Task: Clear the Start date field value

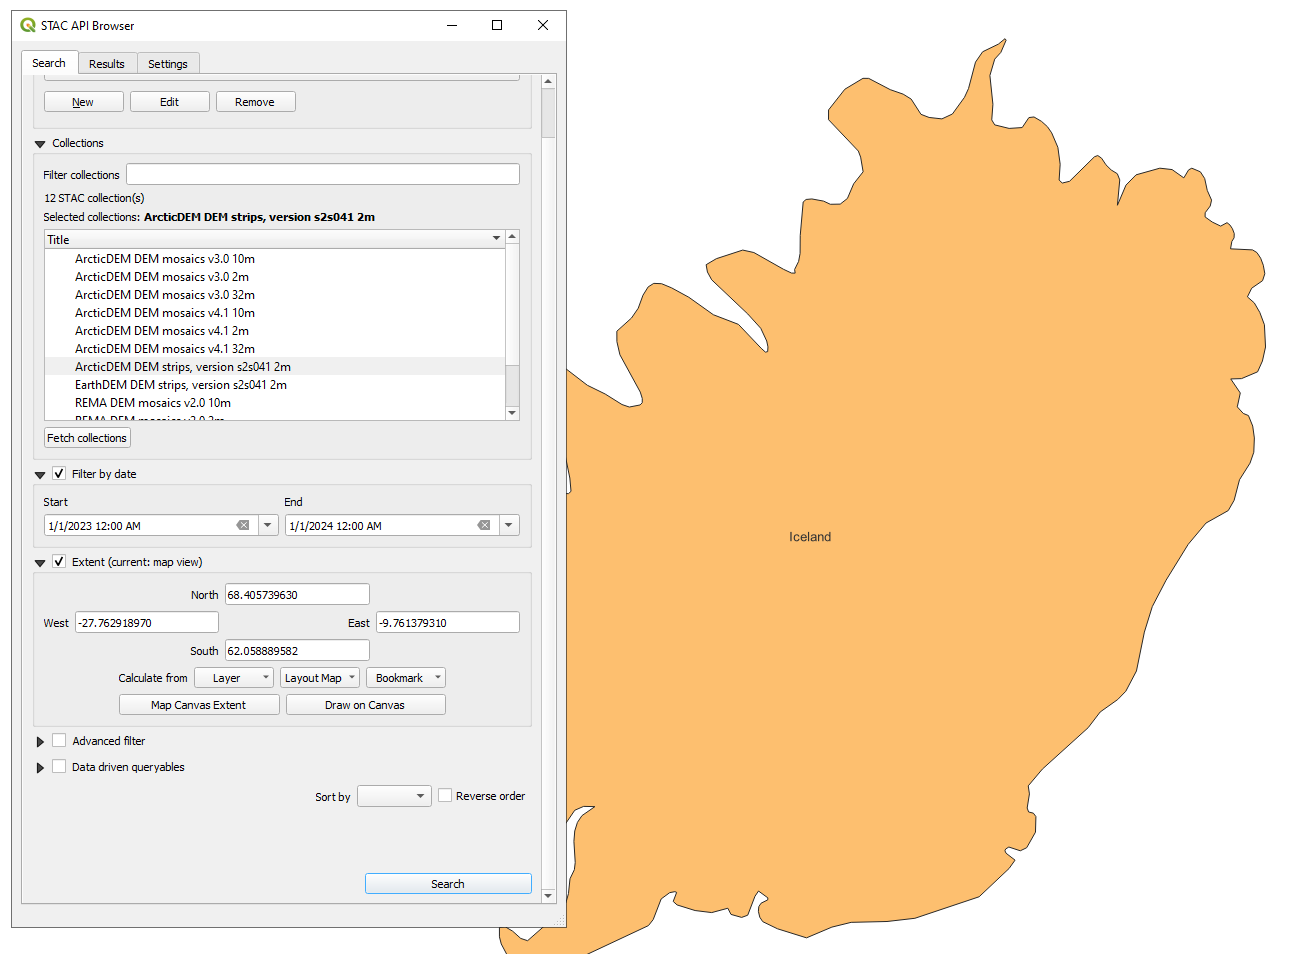Action: 243,525
